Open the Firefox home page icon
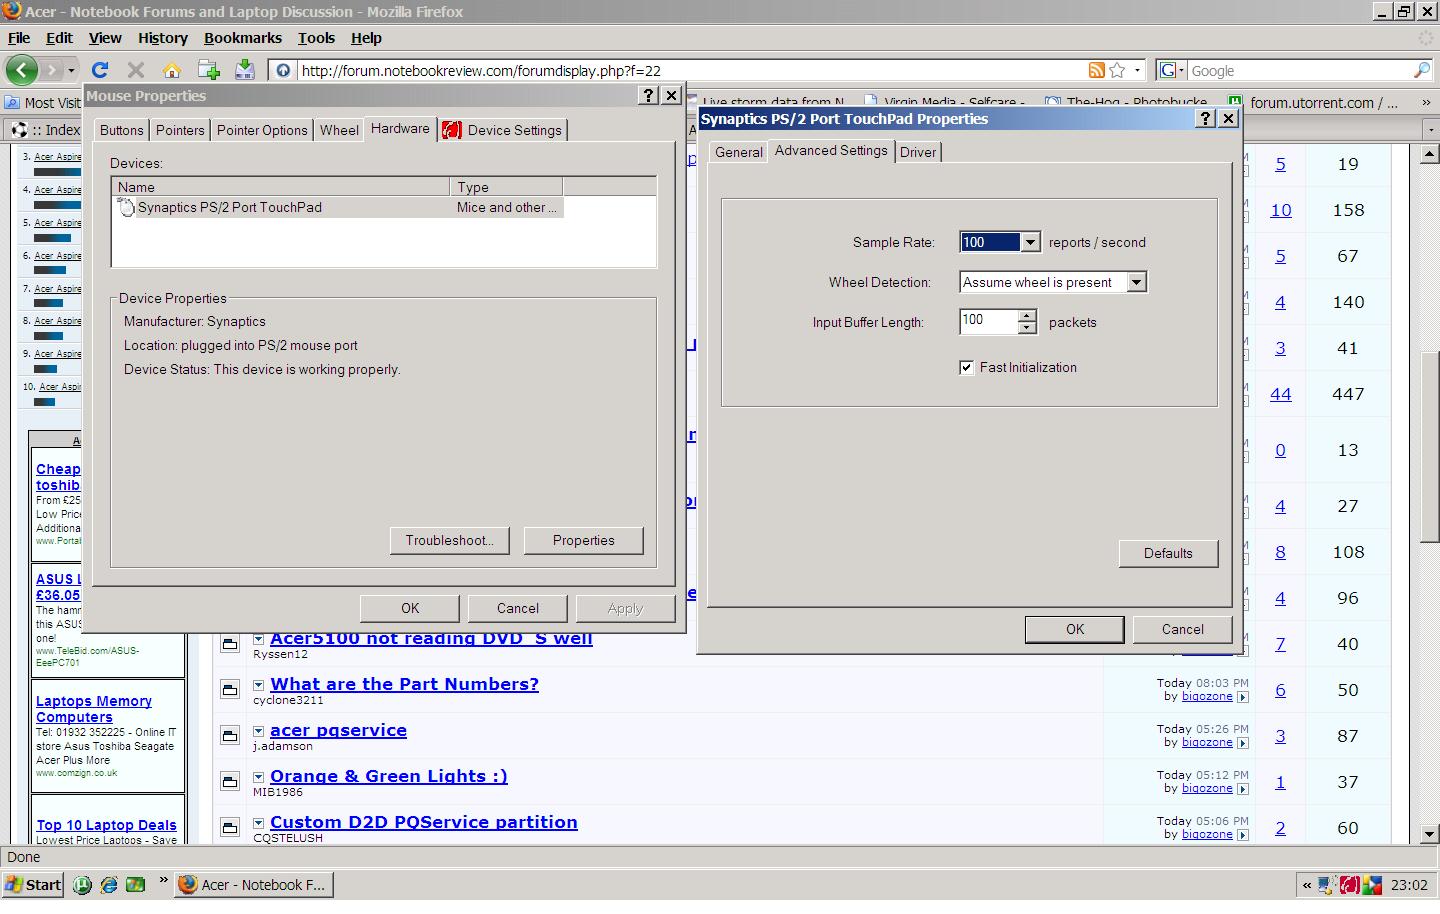This screenshot has height=914, width=1440. pos(172,70)
